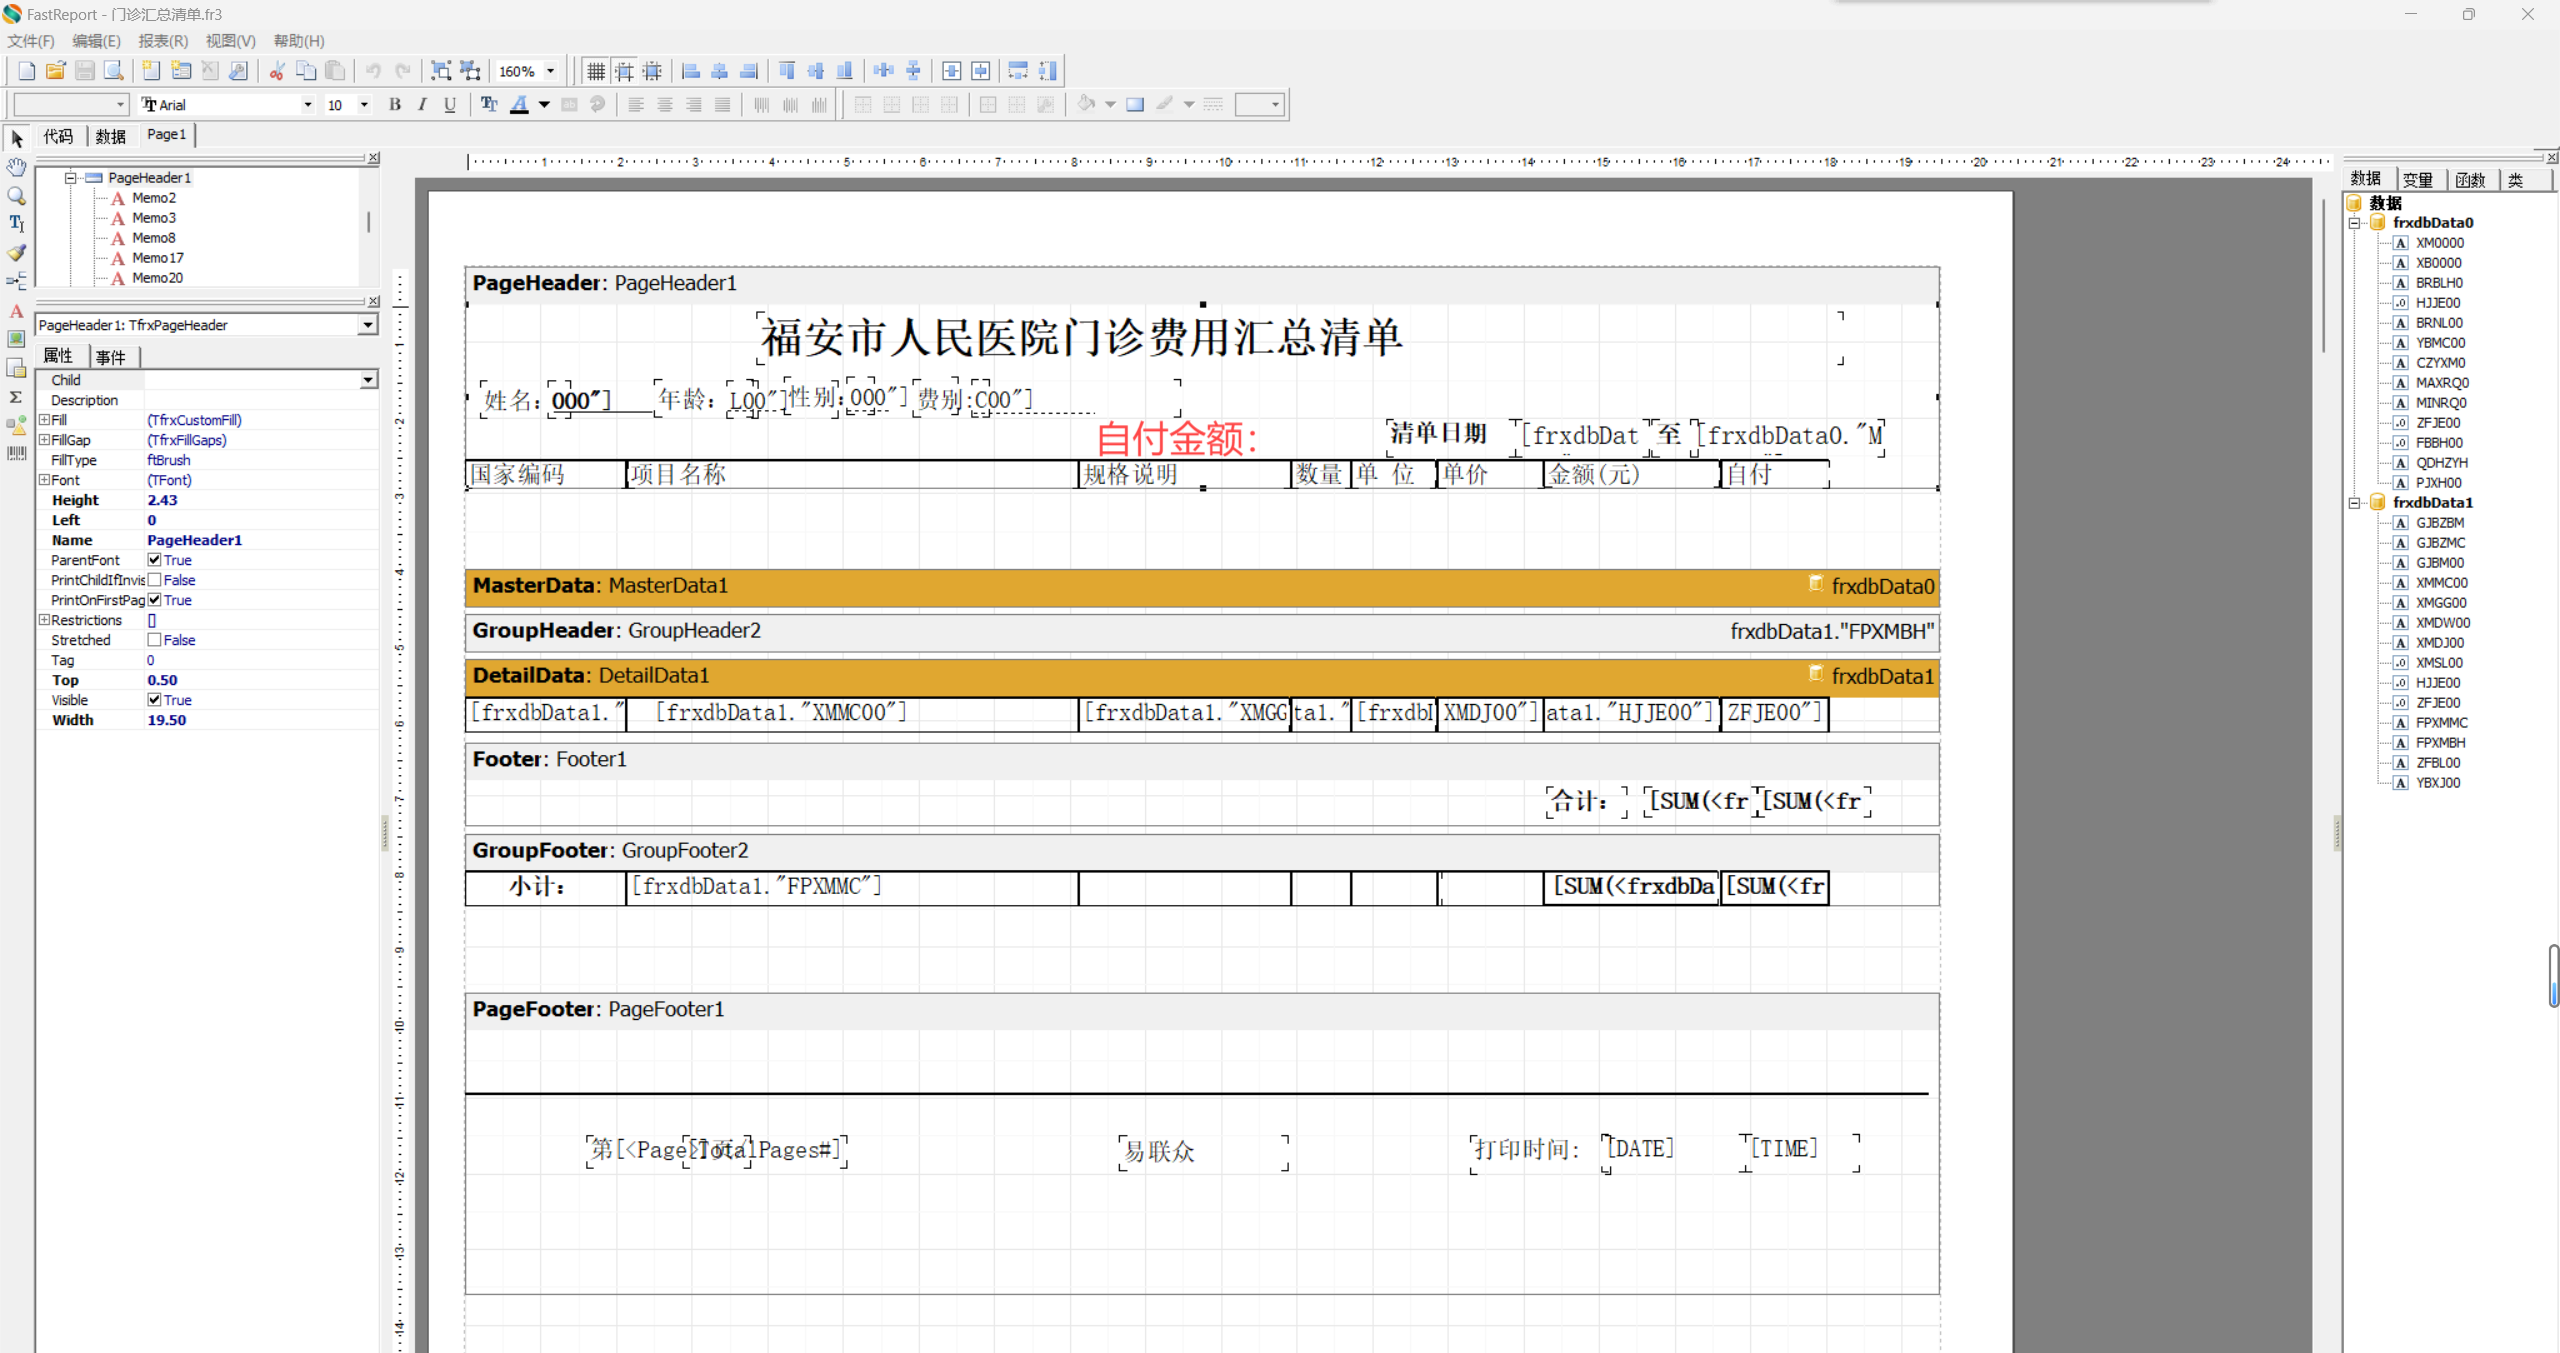Image resolution: width=2560 pixels, height=1353 pixels.
Task: Switch to the 代码 tab
Action: (58, 136)
